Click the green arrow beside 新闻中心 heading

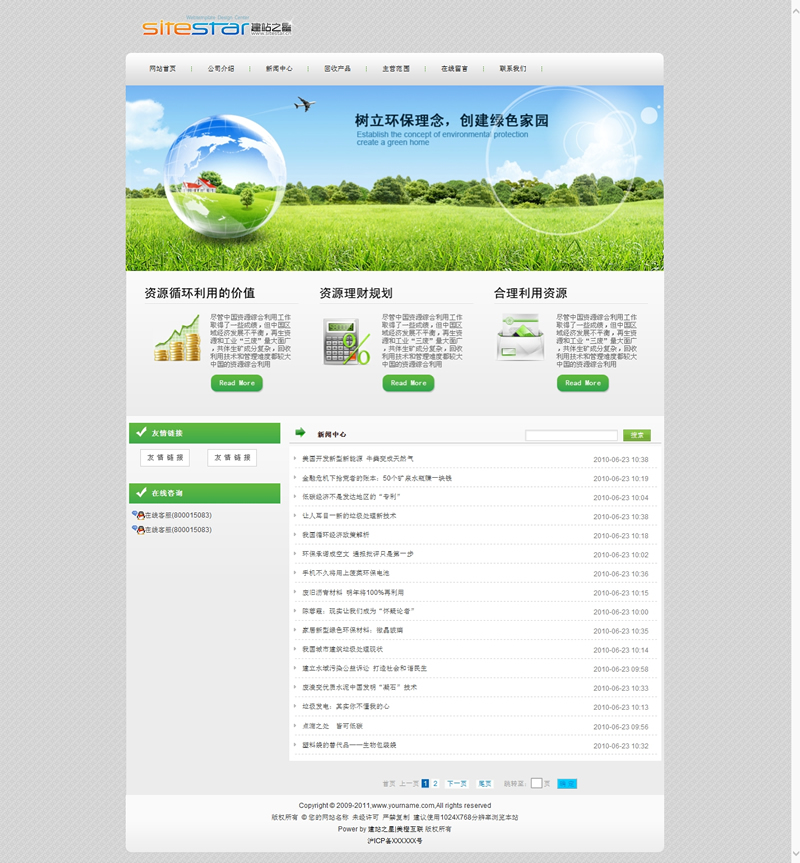(x=300, y=433)
